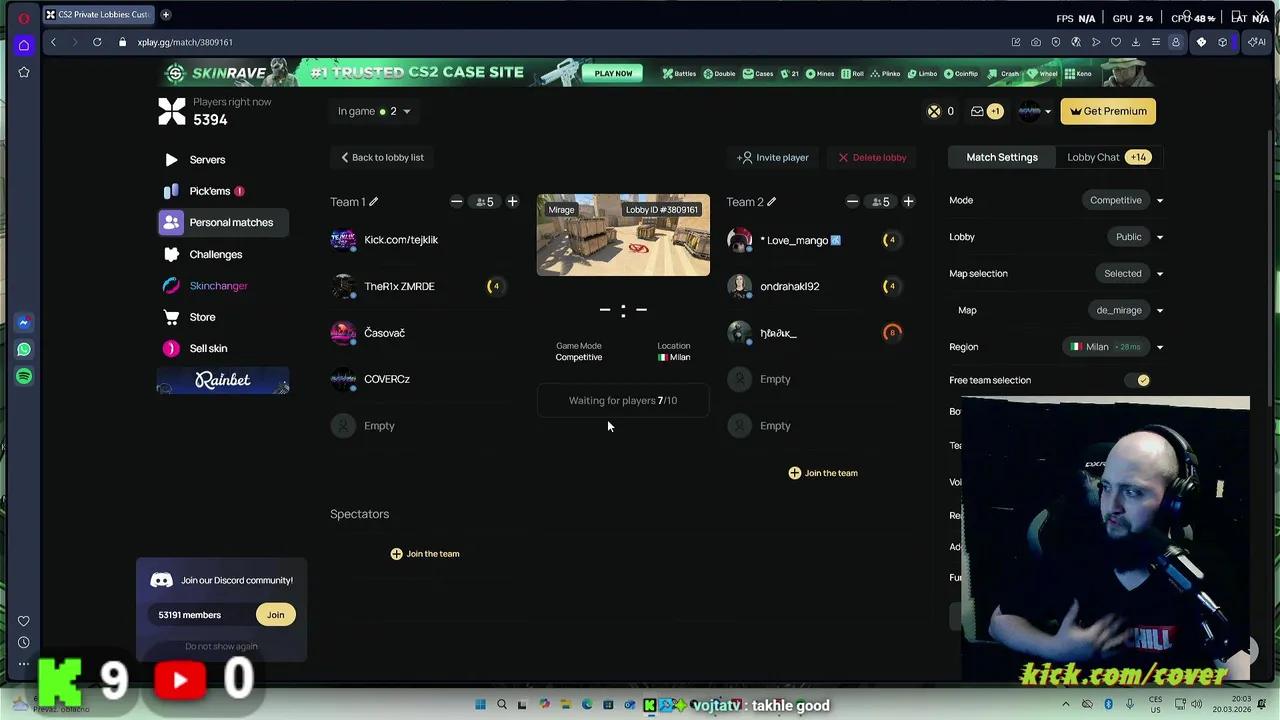
Task: Open the profile avatar dropdown
Action: (x=1035, y=111)
